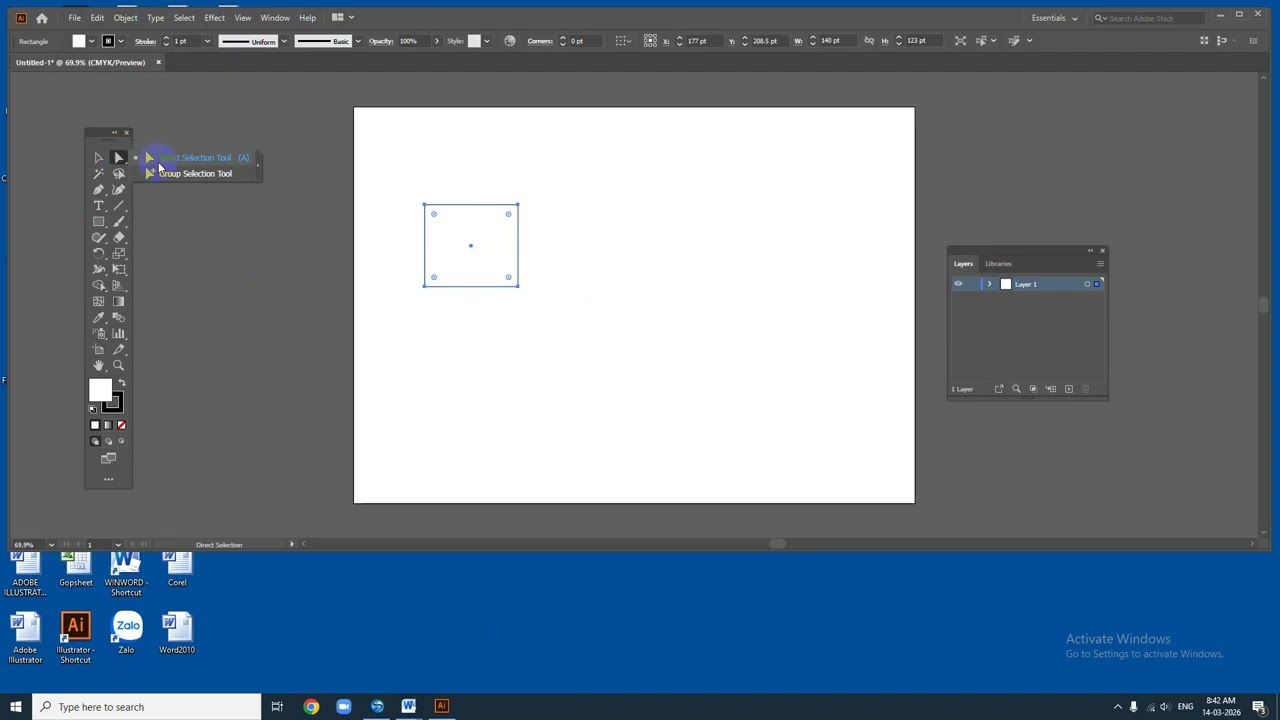Toggle Layer 1 visibility eye
The height and width of the screenshot is (720, 1280).
[x=958, y=284]
